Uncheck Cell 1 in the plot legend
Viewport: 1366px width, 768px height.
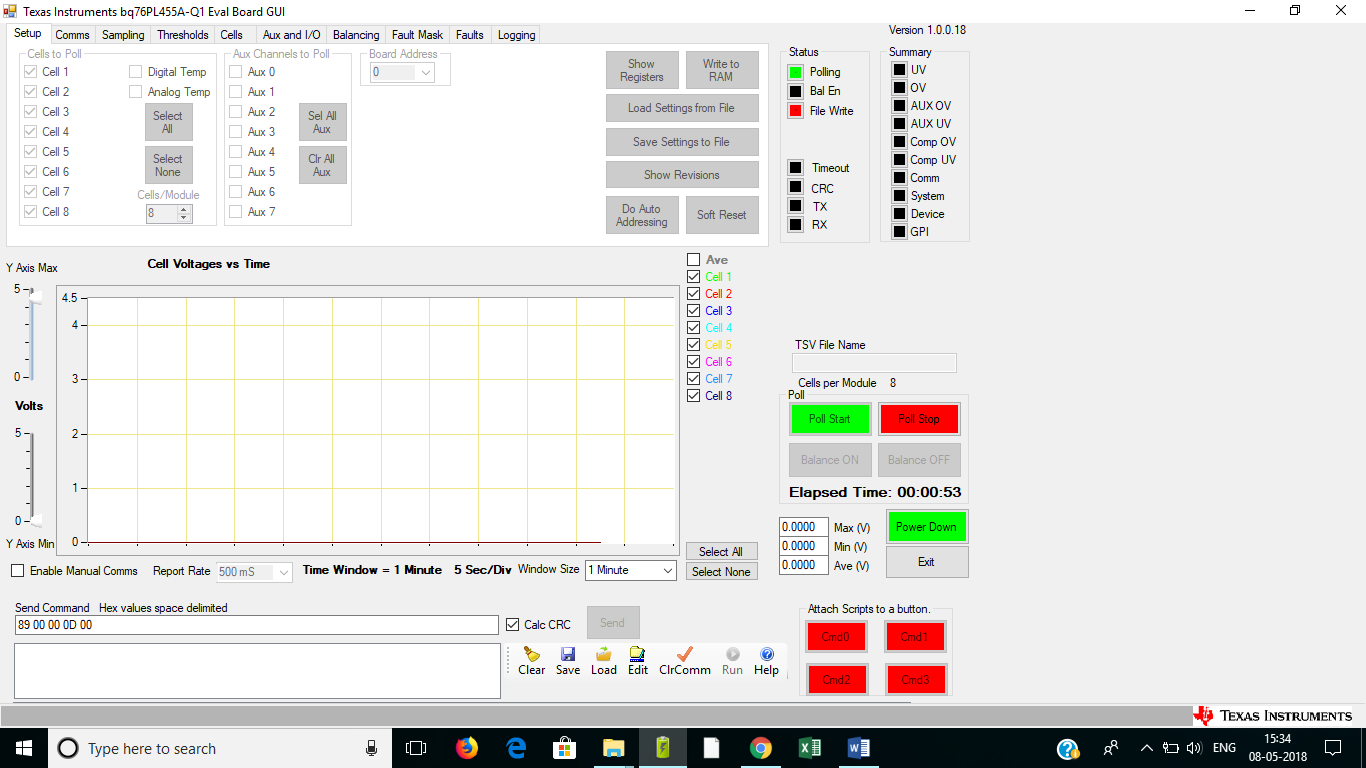pyautogui.click(x=693, y=277)
